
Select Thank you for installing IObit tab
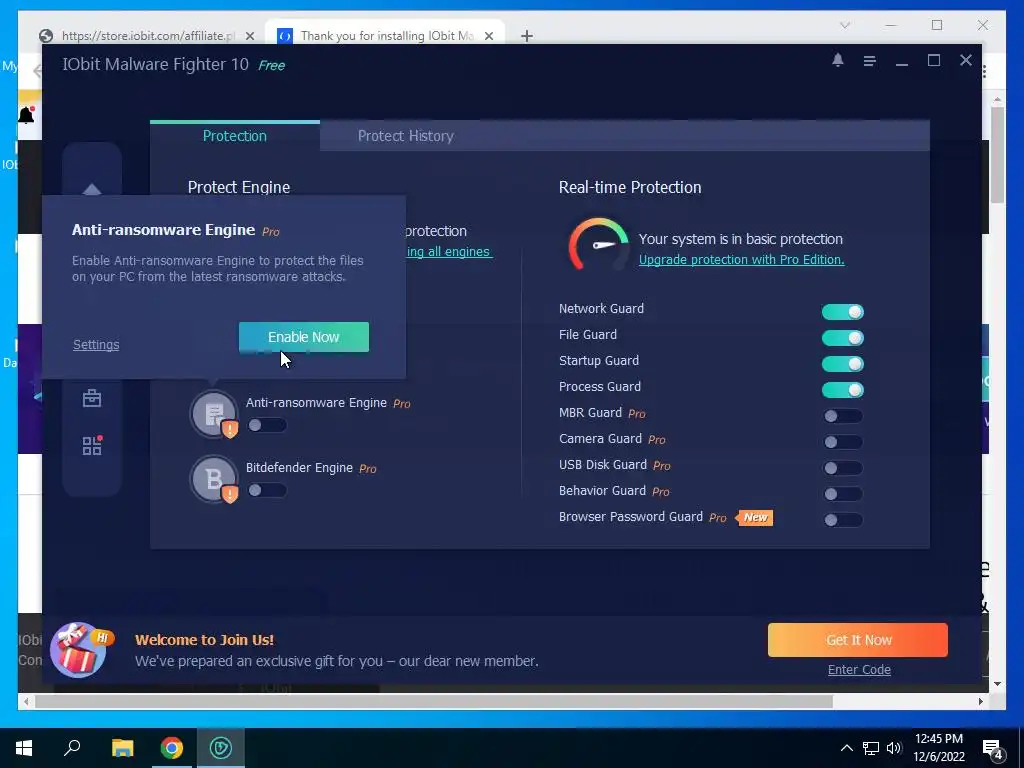click(x=385, y=36)
